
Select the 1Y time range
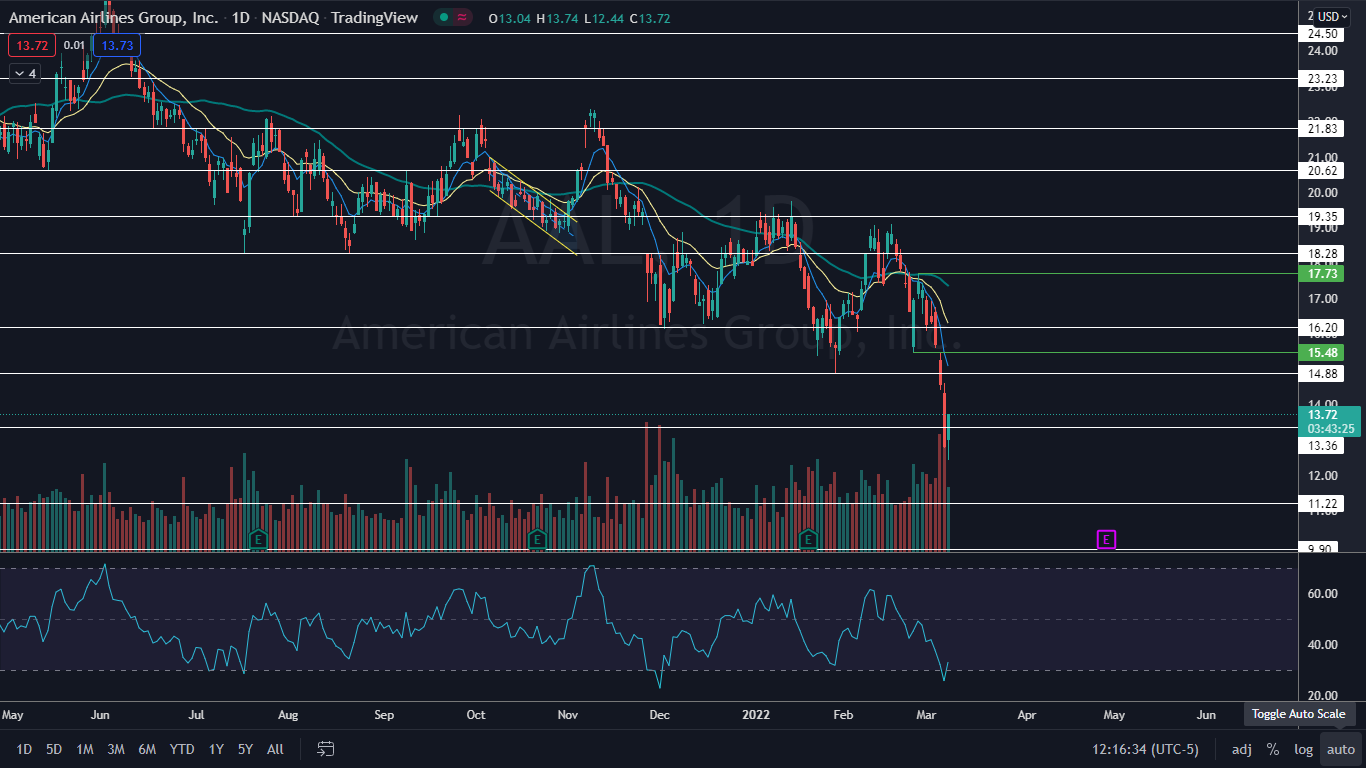click(216, 749)
